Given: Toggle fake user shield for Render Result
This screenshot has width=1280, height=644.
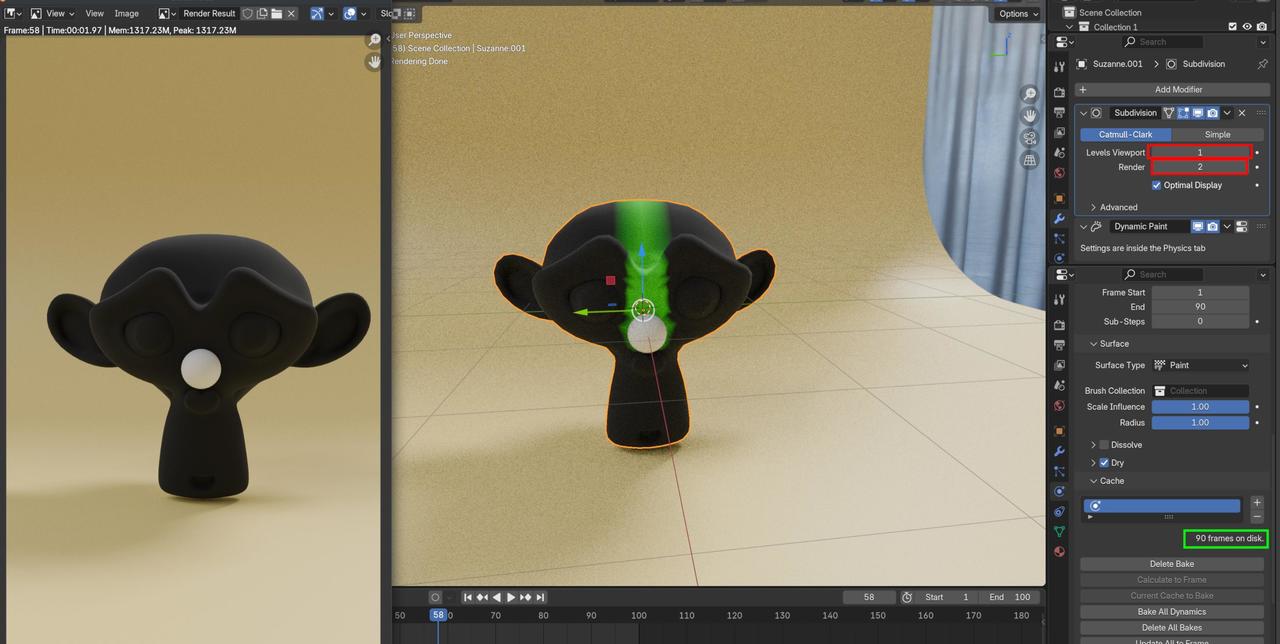Looking at the screenshot, I should tap(248, 13).
